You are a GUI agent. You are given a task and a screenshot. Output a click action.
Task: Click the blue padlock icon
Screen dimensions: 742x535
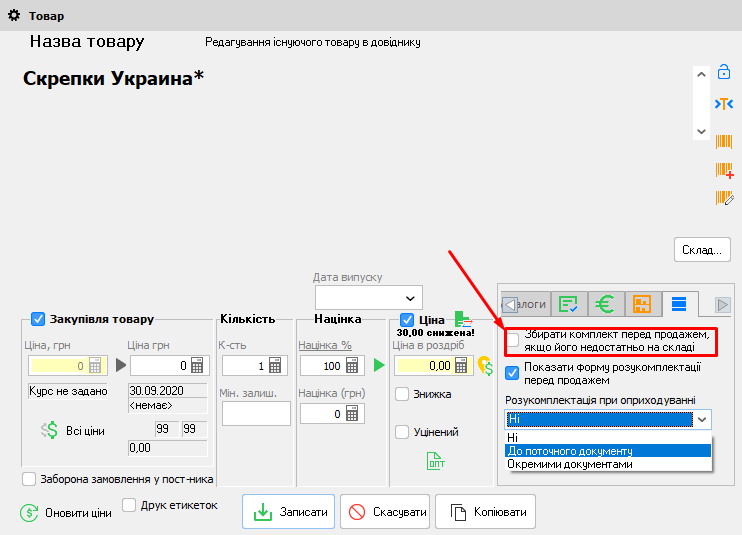point(724,73)
